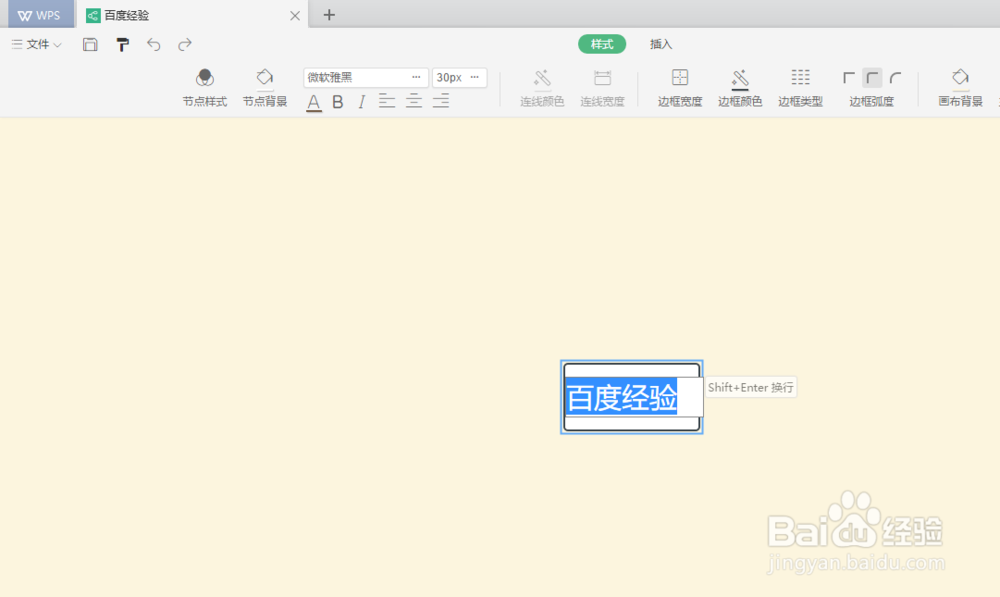Click the redo arrow icon
This screenshot has height=597, width=1000.
coord(184,44)
